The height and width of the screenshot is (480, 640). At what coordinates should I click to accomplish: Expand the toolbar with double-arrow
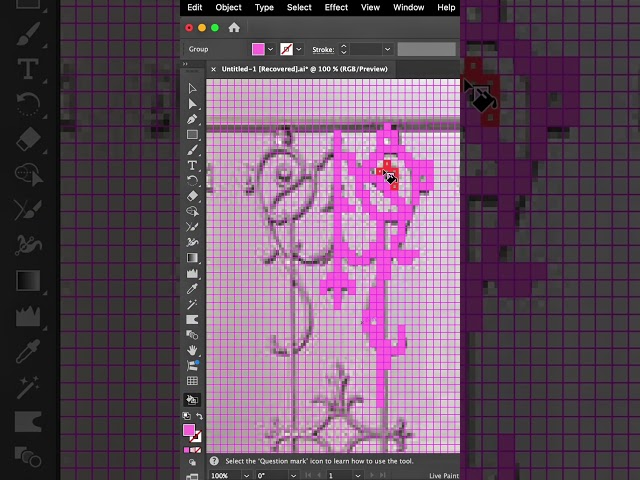[185, 64]
